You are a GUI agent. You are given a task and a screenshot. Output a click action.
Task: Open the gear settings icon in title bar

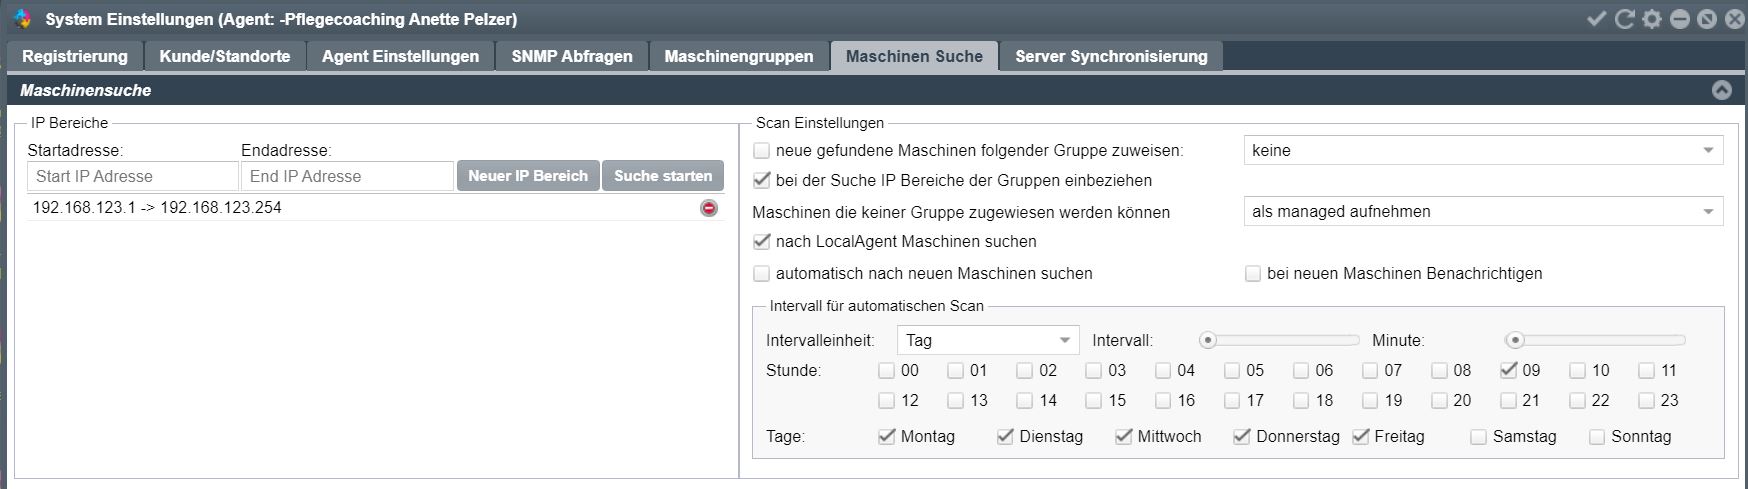pos(1652,19)
